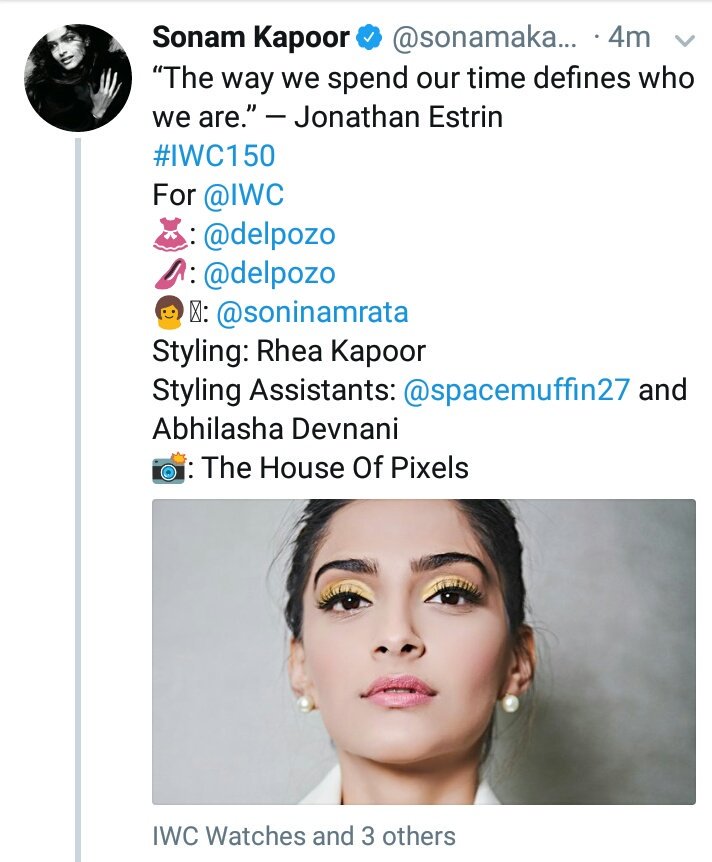Click the blue verified badge
Viewport: 712px width, 862px height.
(370, 39)
